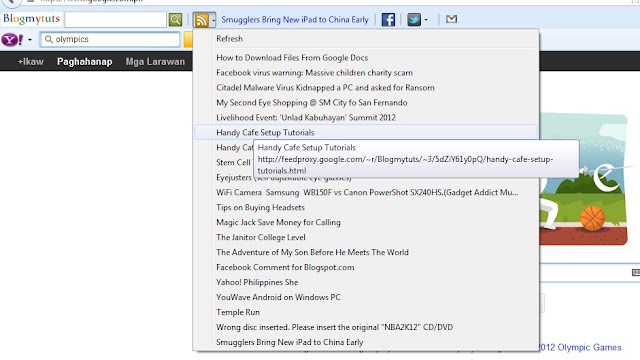This screenshot has width=640, height=360.
Task: Expand the Yahoo toolbar dropdown arrow
Action: click(29, 40)
